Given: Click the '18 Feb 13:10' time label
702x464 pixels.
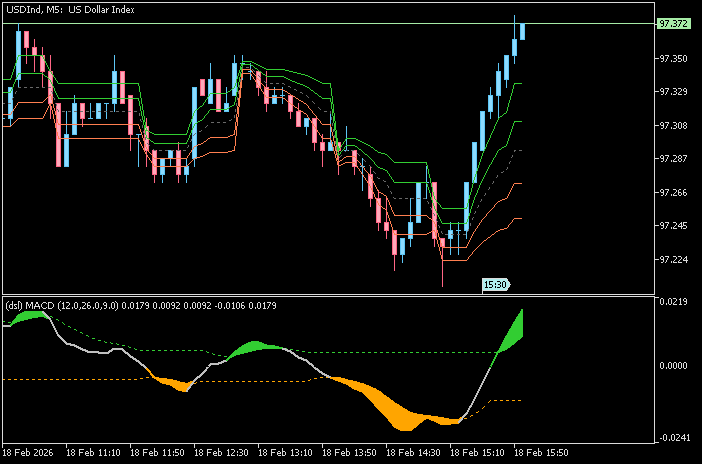Looking at the screenshot, I should pos(286,452).
